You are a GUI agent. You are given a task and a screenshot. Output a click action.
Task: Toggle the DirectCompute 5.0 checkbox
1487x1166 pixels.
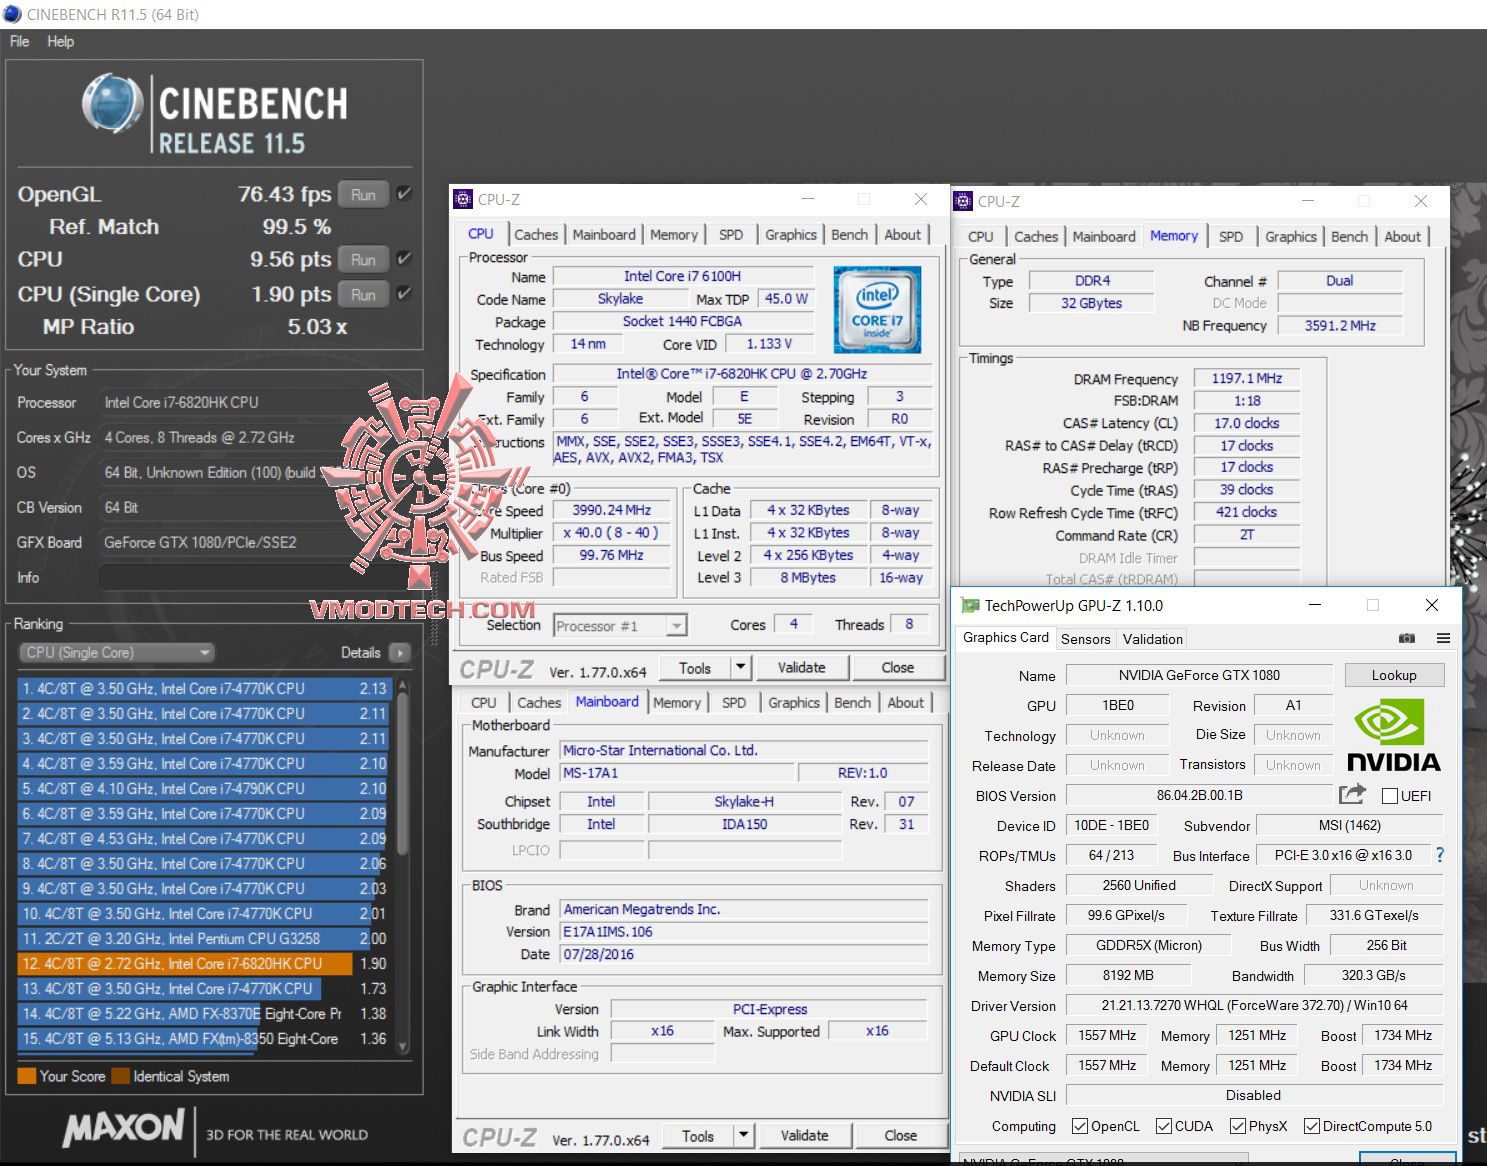(1312, 1126)
